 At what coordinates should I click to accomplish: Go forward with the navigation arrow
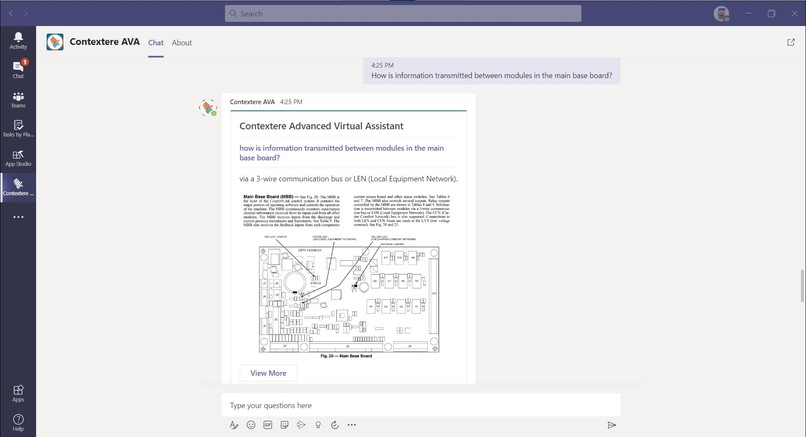tap(25, 13)
